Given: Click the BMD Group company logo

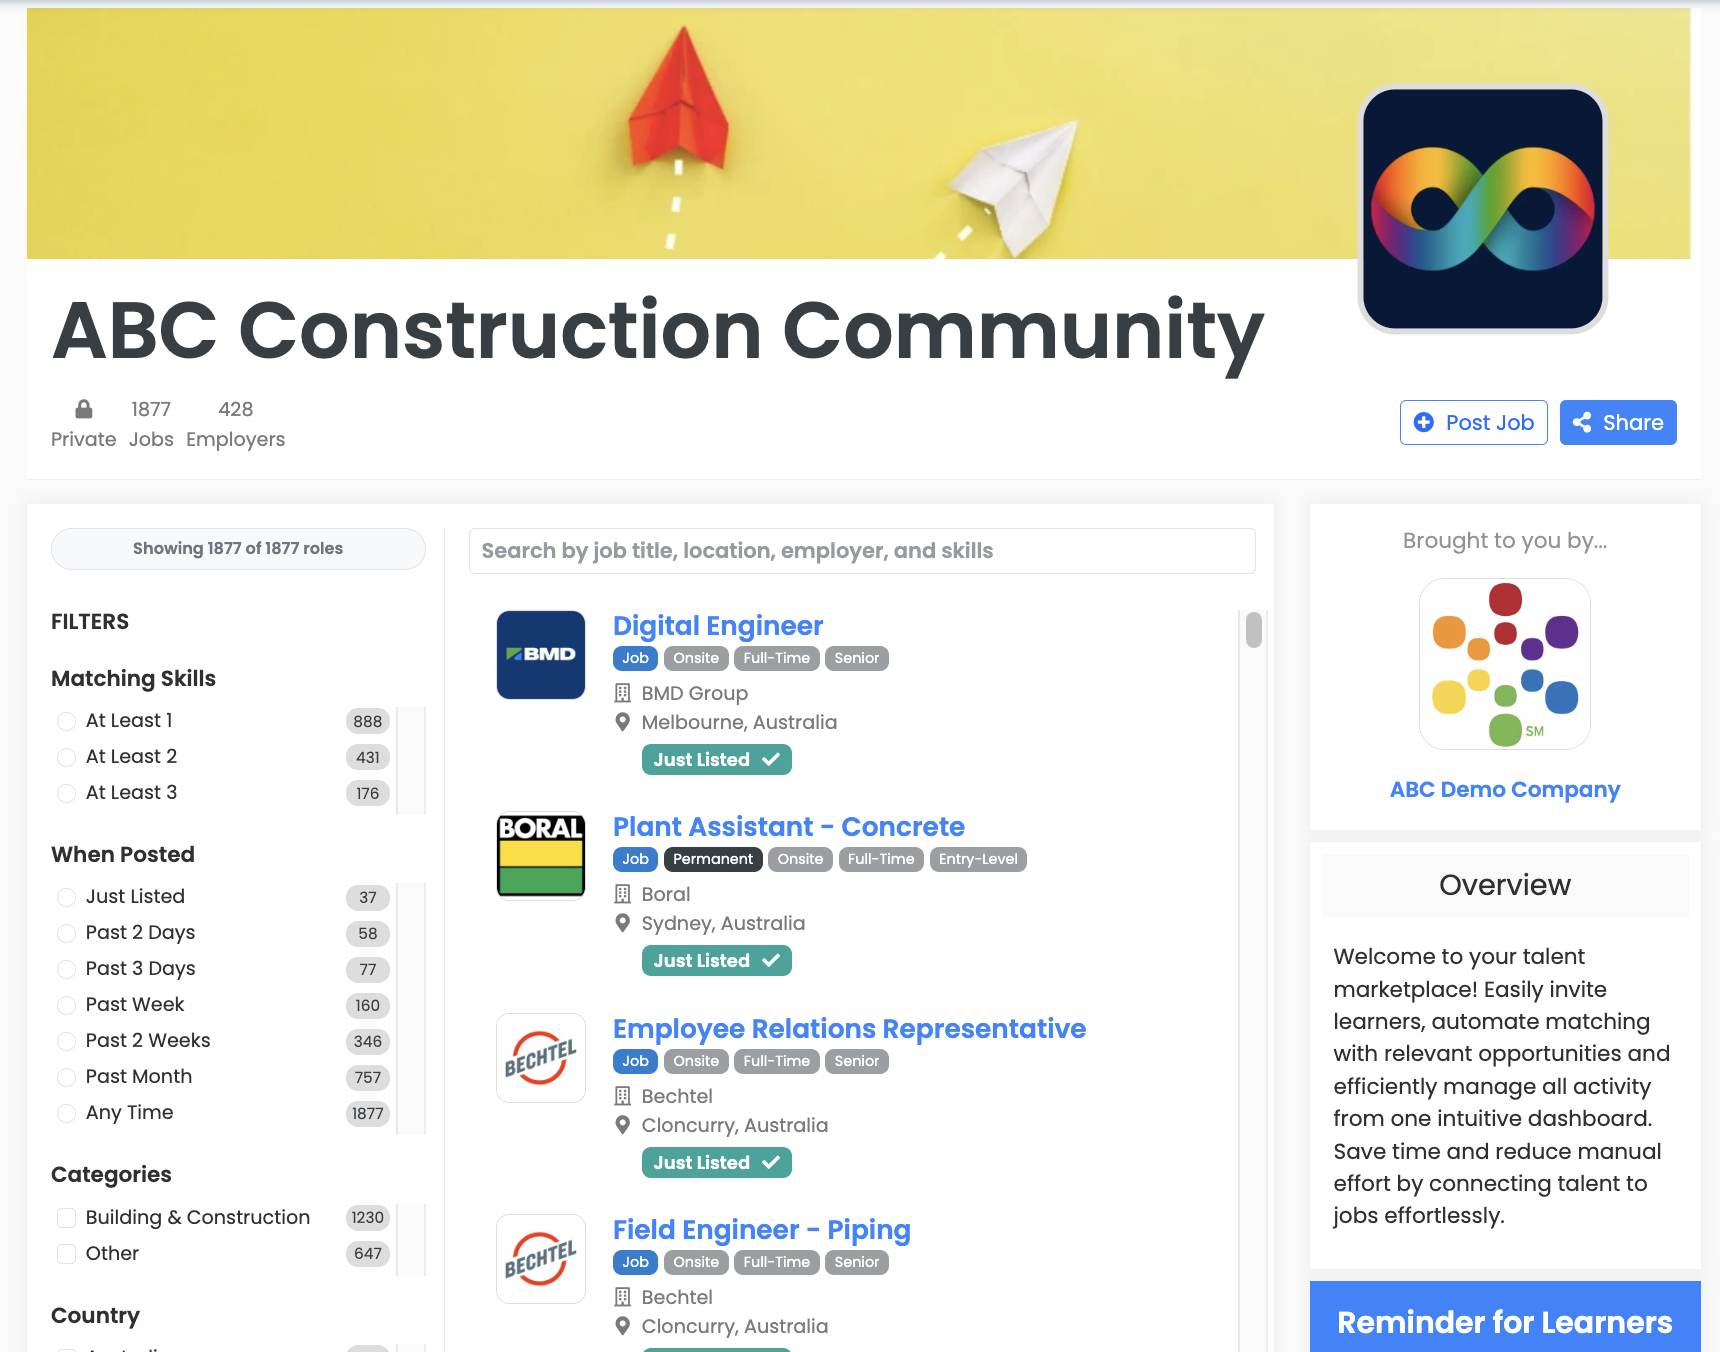Looking at the screenshot, I should pos(541,655).
